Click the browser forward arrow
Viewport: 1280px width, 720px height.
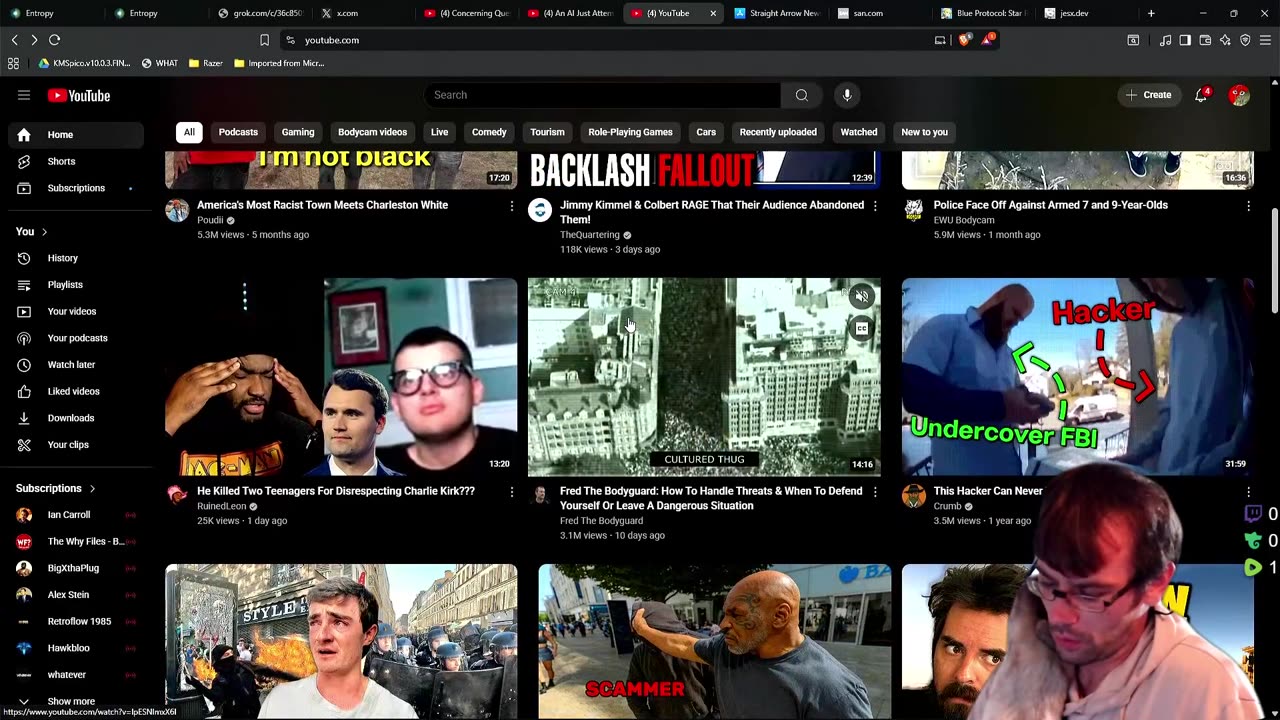[x=34, y=40]
